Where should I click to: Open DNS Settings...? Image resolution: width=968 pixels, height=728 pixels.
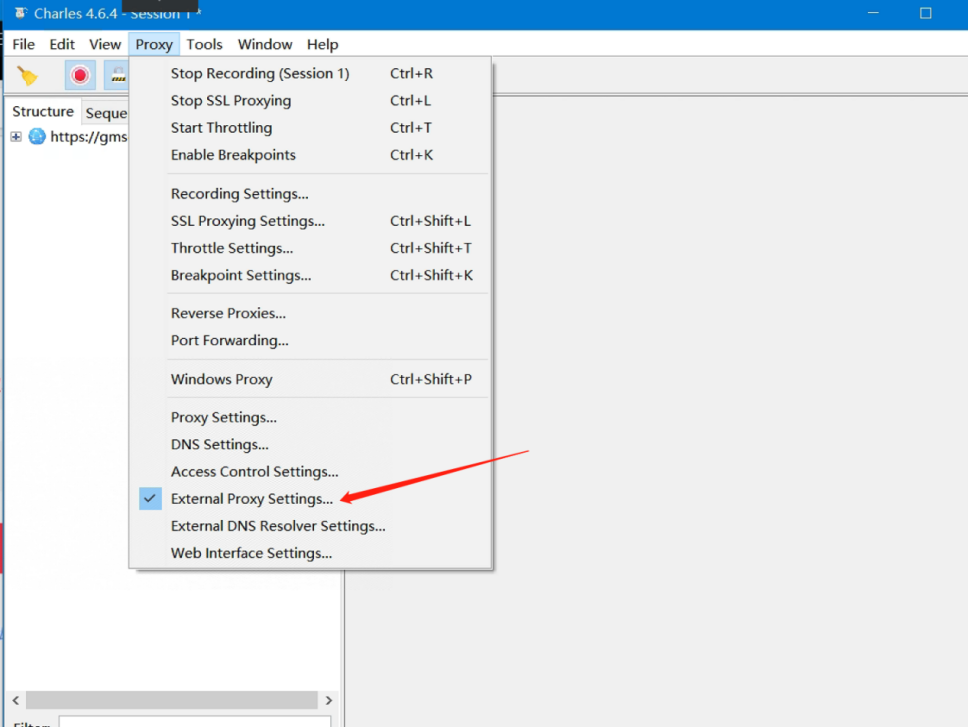[310, 445]
